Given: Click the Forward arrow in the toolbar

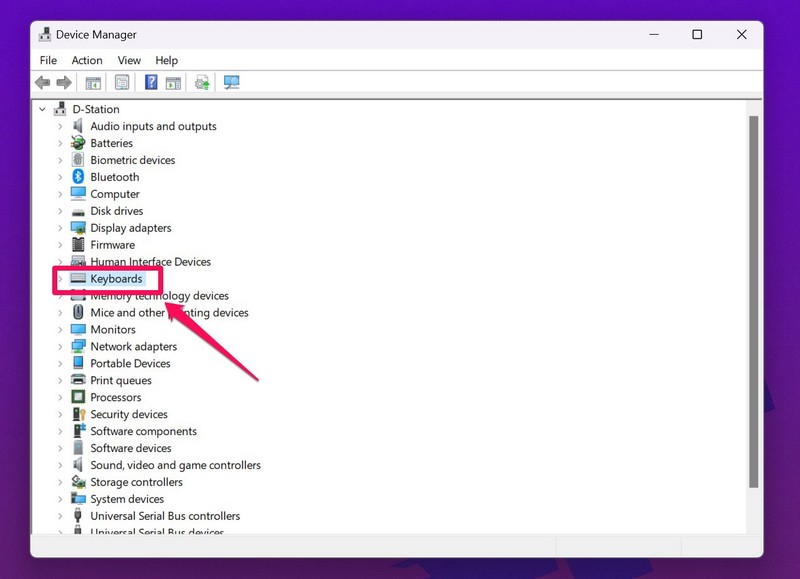Looking at the screenshot, I should [63, 83].
